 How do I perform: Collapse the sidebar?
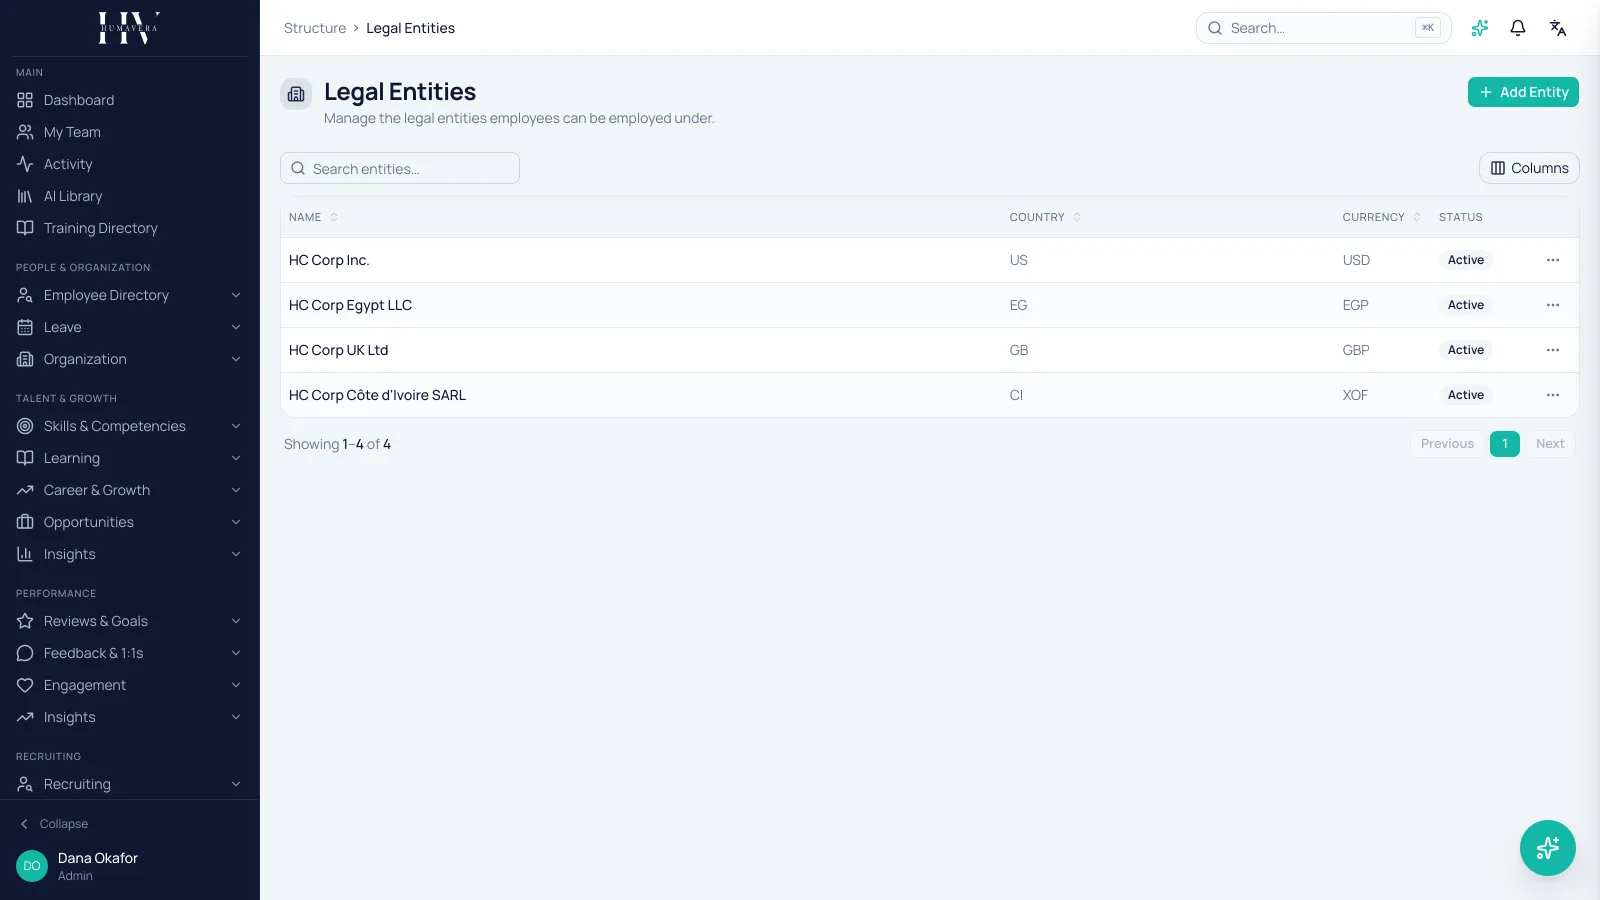(x=54, y=824)
